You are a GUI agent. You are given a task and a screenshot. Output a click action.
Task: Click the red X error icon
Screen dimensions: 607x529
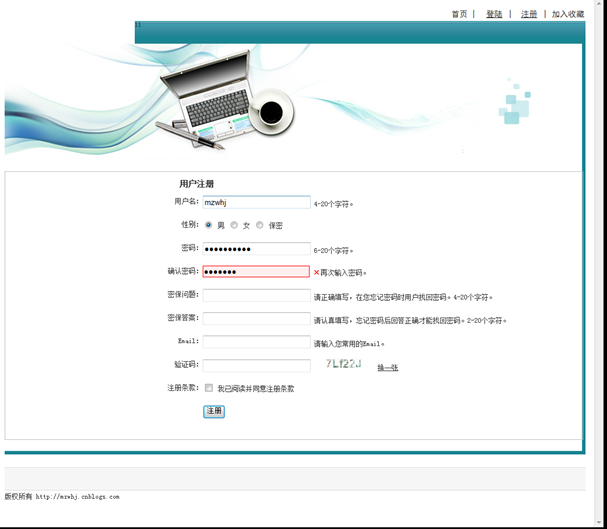pyautogui.click(x=316, y=272)
